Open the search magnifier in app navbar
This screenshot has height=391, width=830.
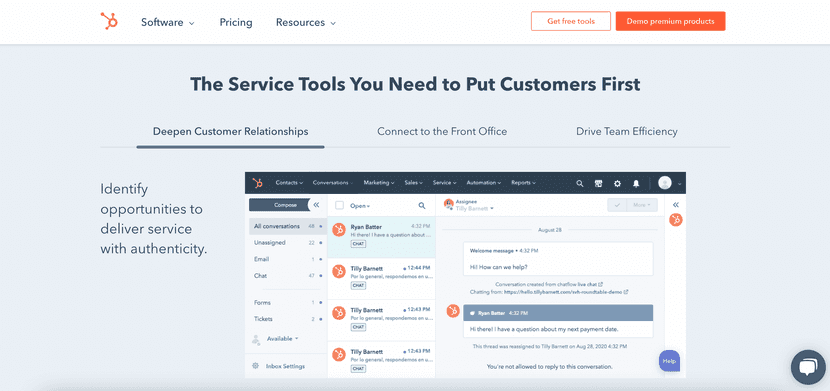[580, 183]
